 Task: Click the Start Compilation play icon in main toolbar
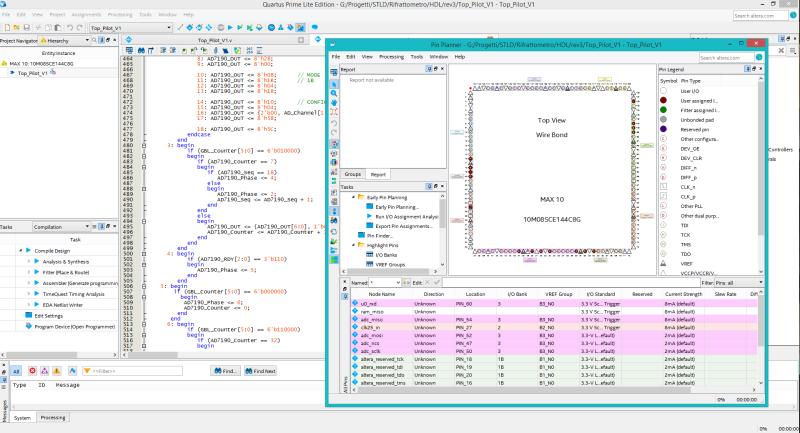click(230, 28)
